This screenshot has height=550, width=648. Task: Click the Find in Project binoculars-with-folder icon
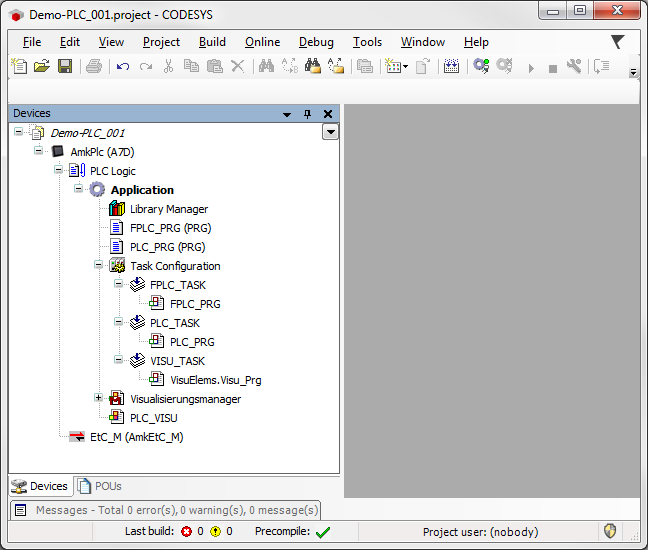[x=313, y=66]
